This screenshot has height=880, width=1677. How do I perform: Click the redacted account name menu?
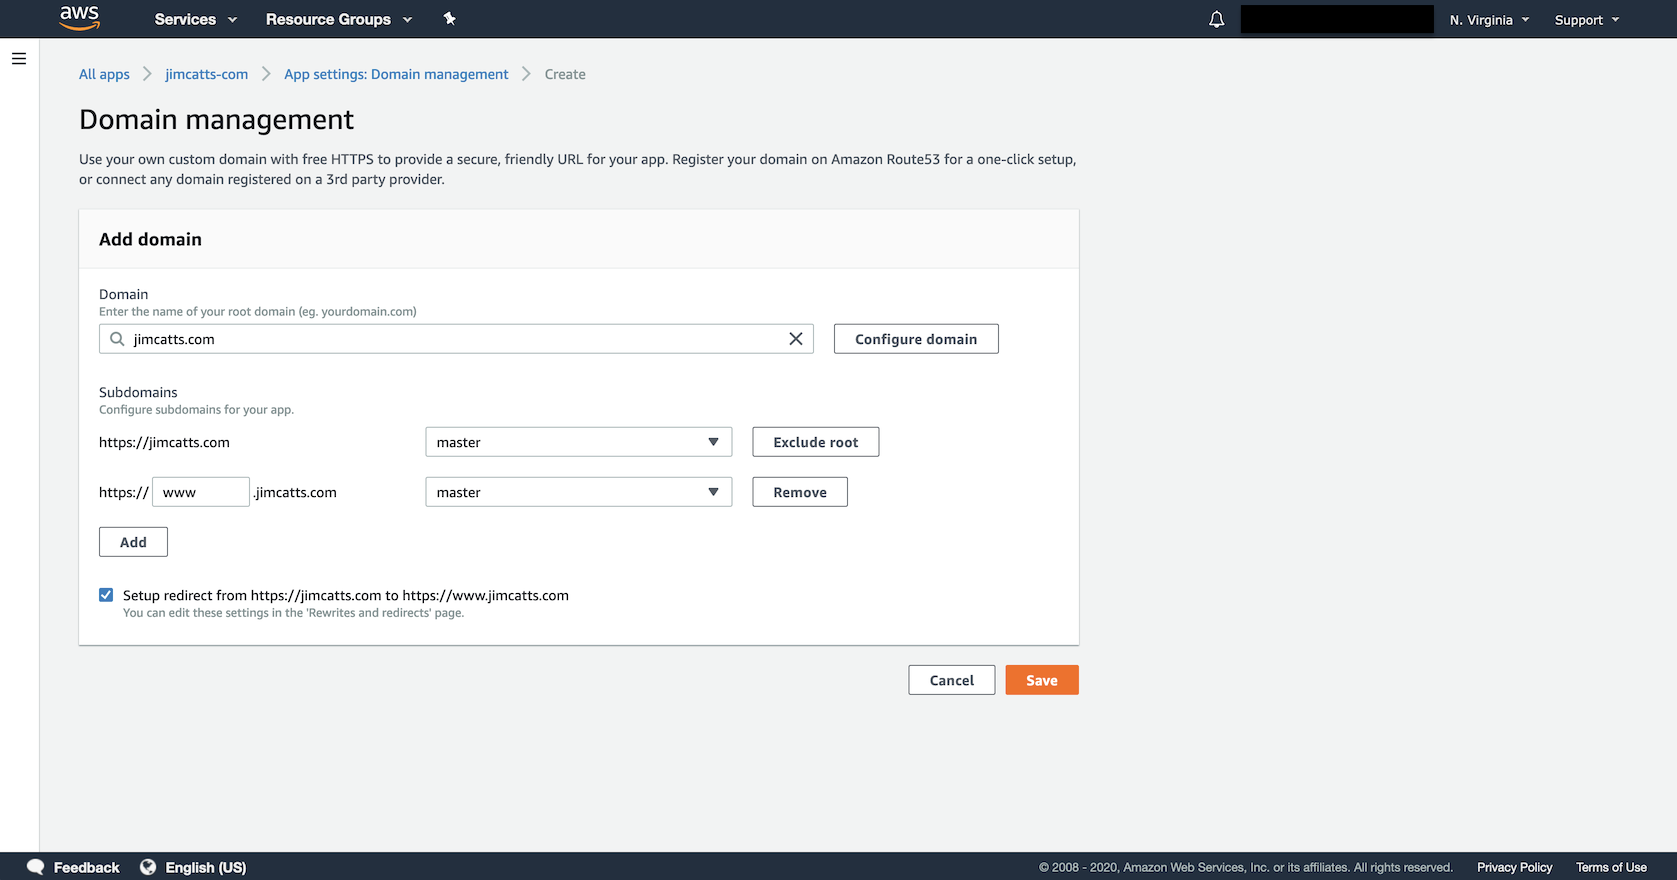point(1337,19)
